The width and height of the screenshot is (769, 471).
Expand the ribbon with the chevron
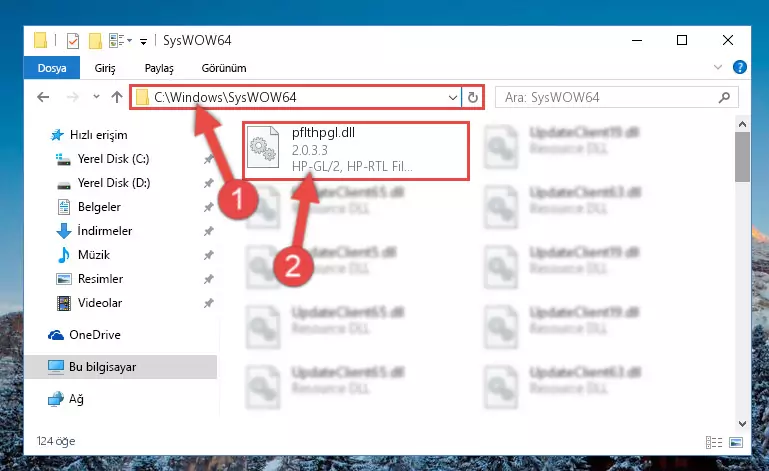(x=718, y=67)
